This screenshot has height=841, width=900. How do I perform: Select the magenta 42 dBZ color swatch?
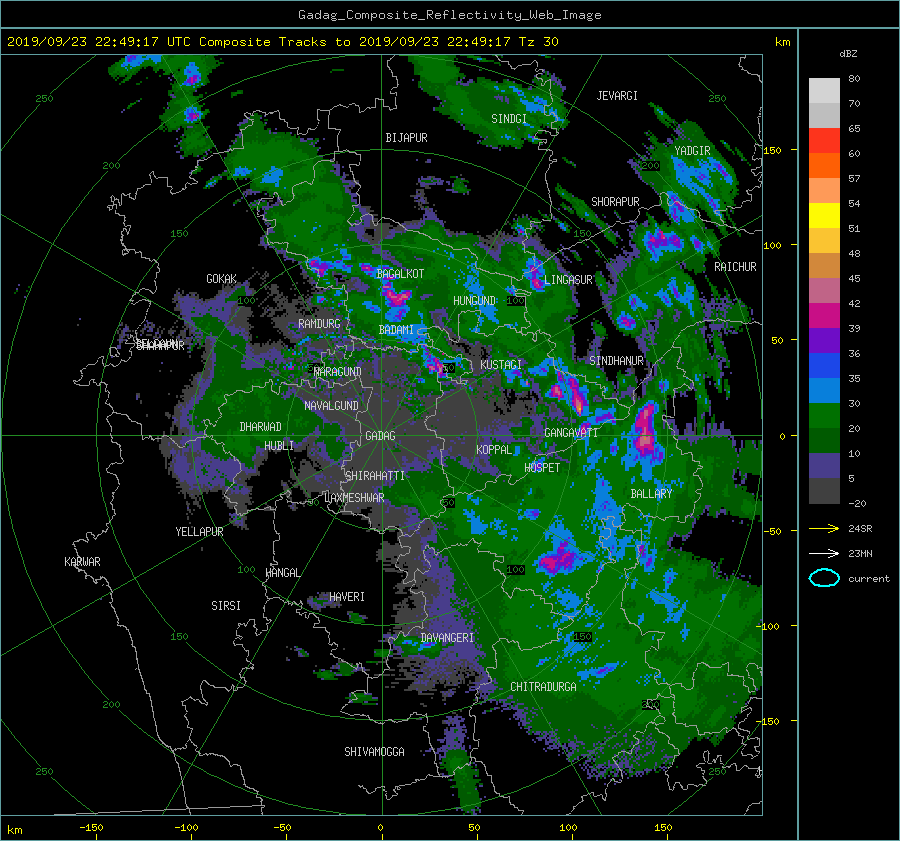(x=824, y=315)
